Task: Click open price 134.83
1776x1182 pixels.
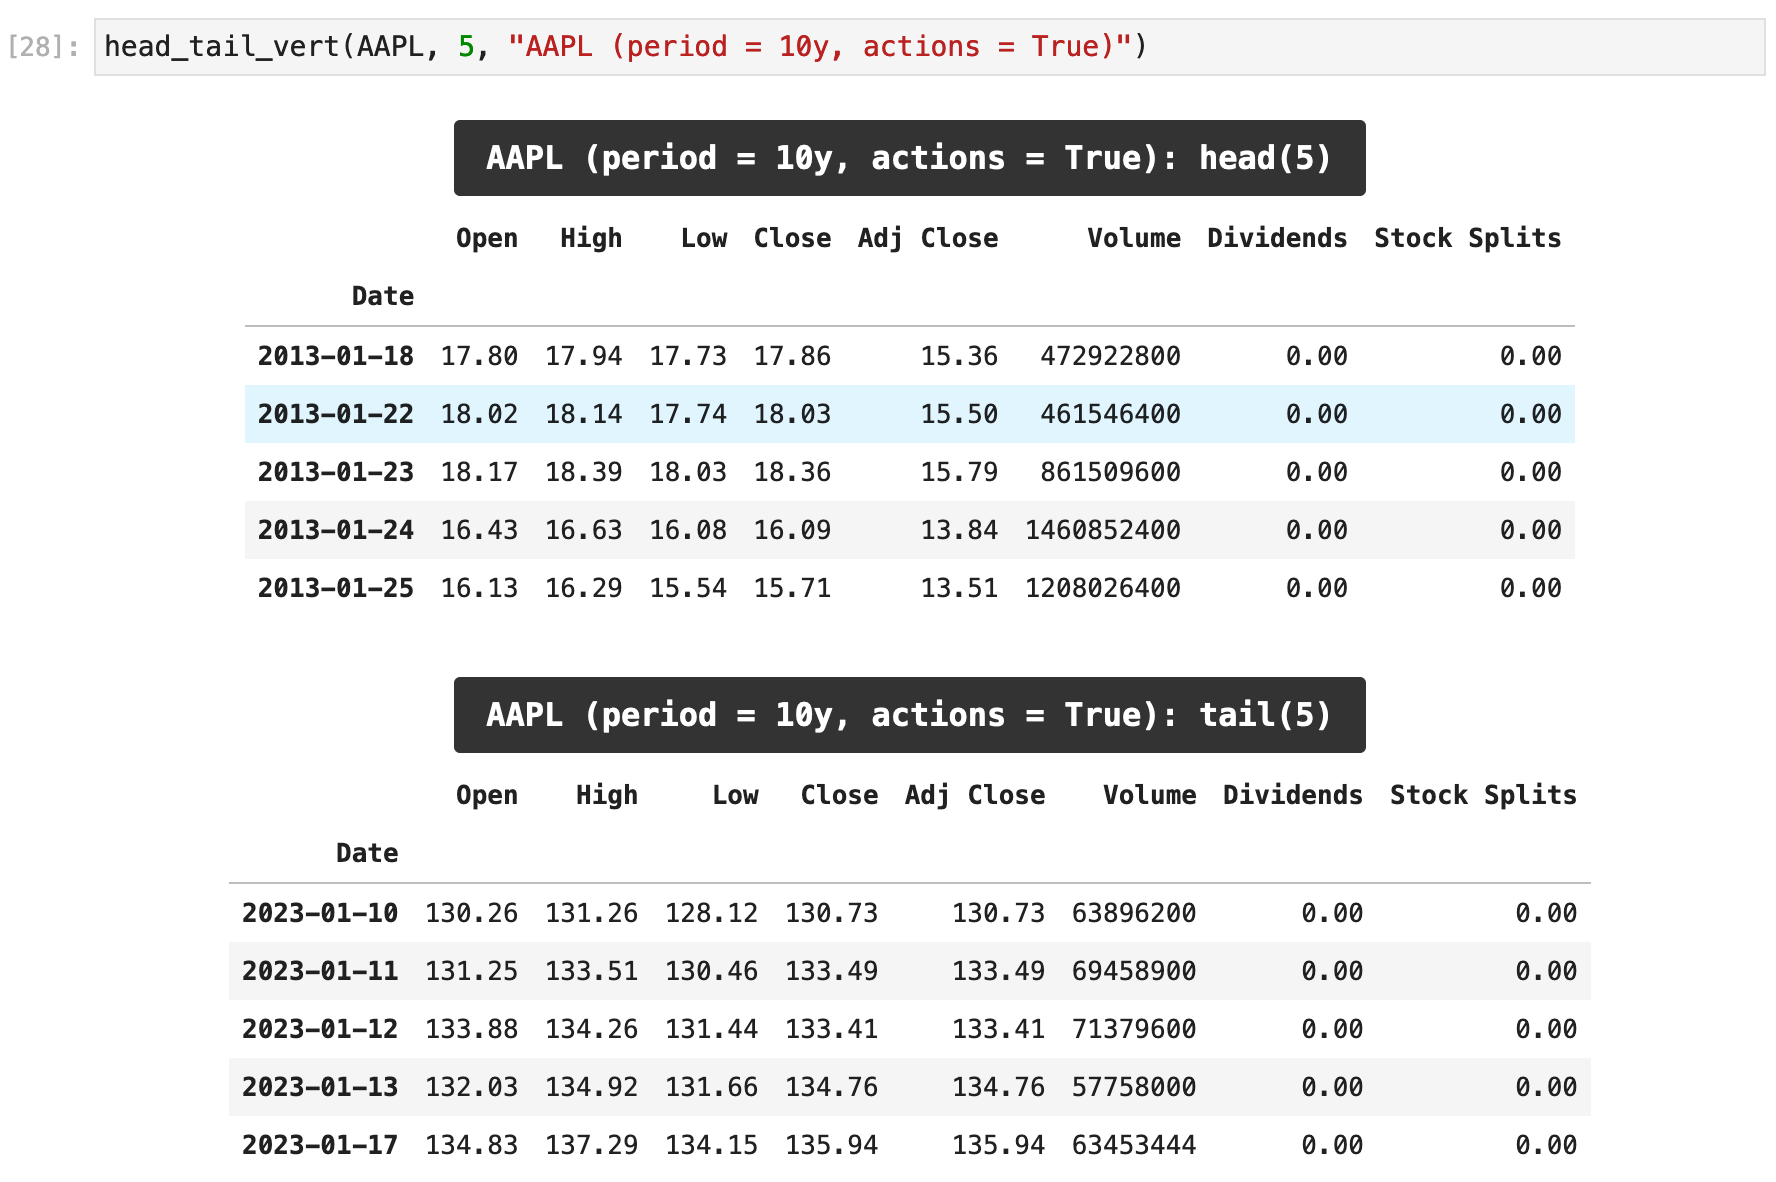Action: 472,1145
